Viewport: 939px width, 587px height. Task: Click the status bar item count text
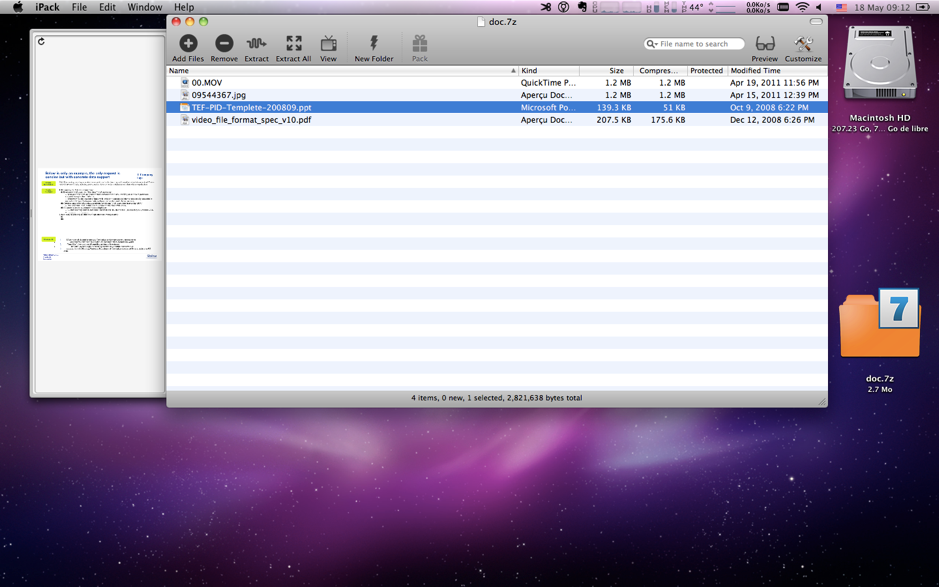496,398
